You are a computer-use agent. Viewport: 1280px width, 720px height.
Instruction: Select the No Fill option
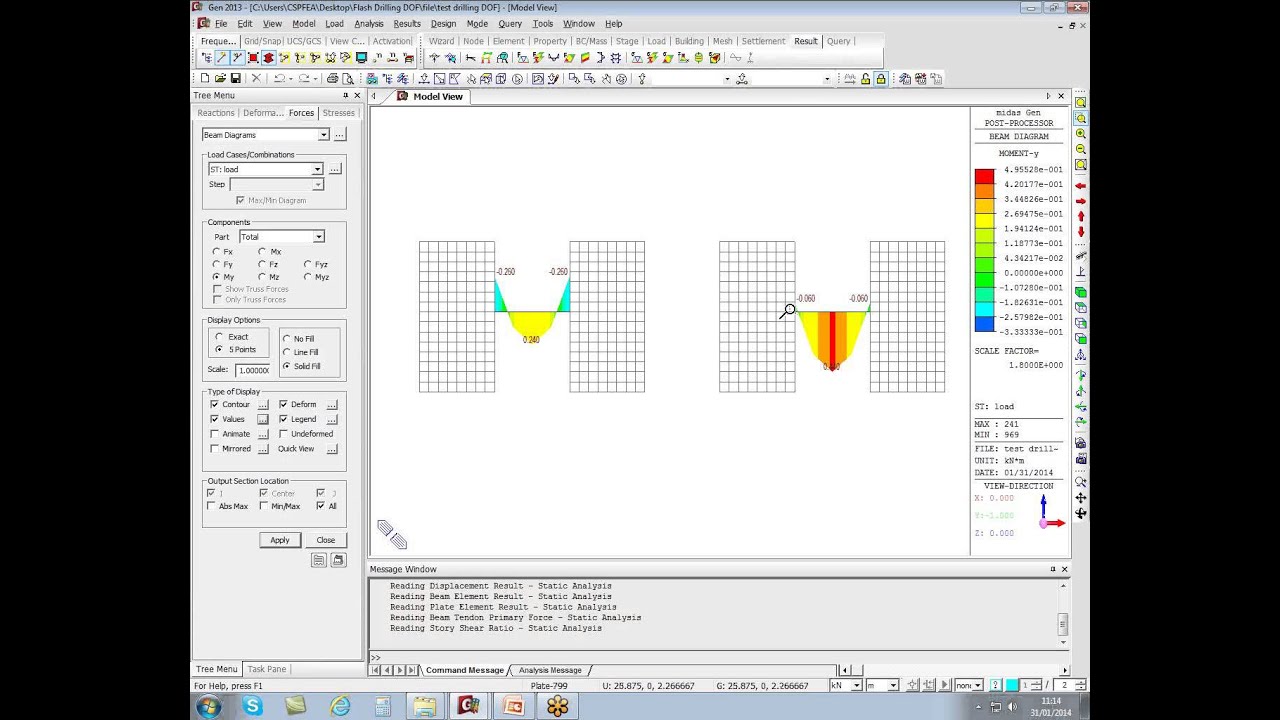pyautogui.click(x=287, y=339)
